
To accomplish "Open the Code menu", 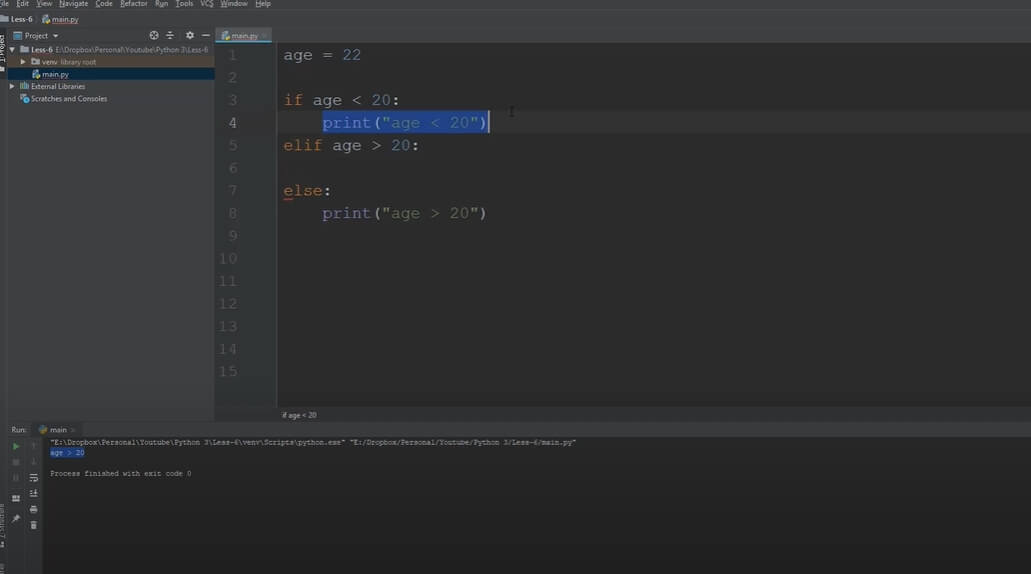I will pos(104,4).
